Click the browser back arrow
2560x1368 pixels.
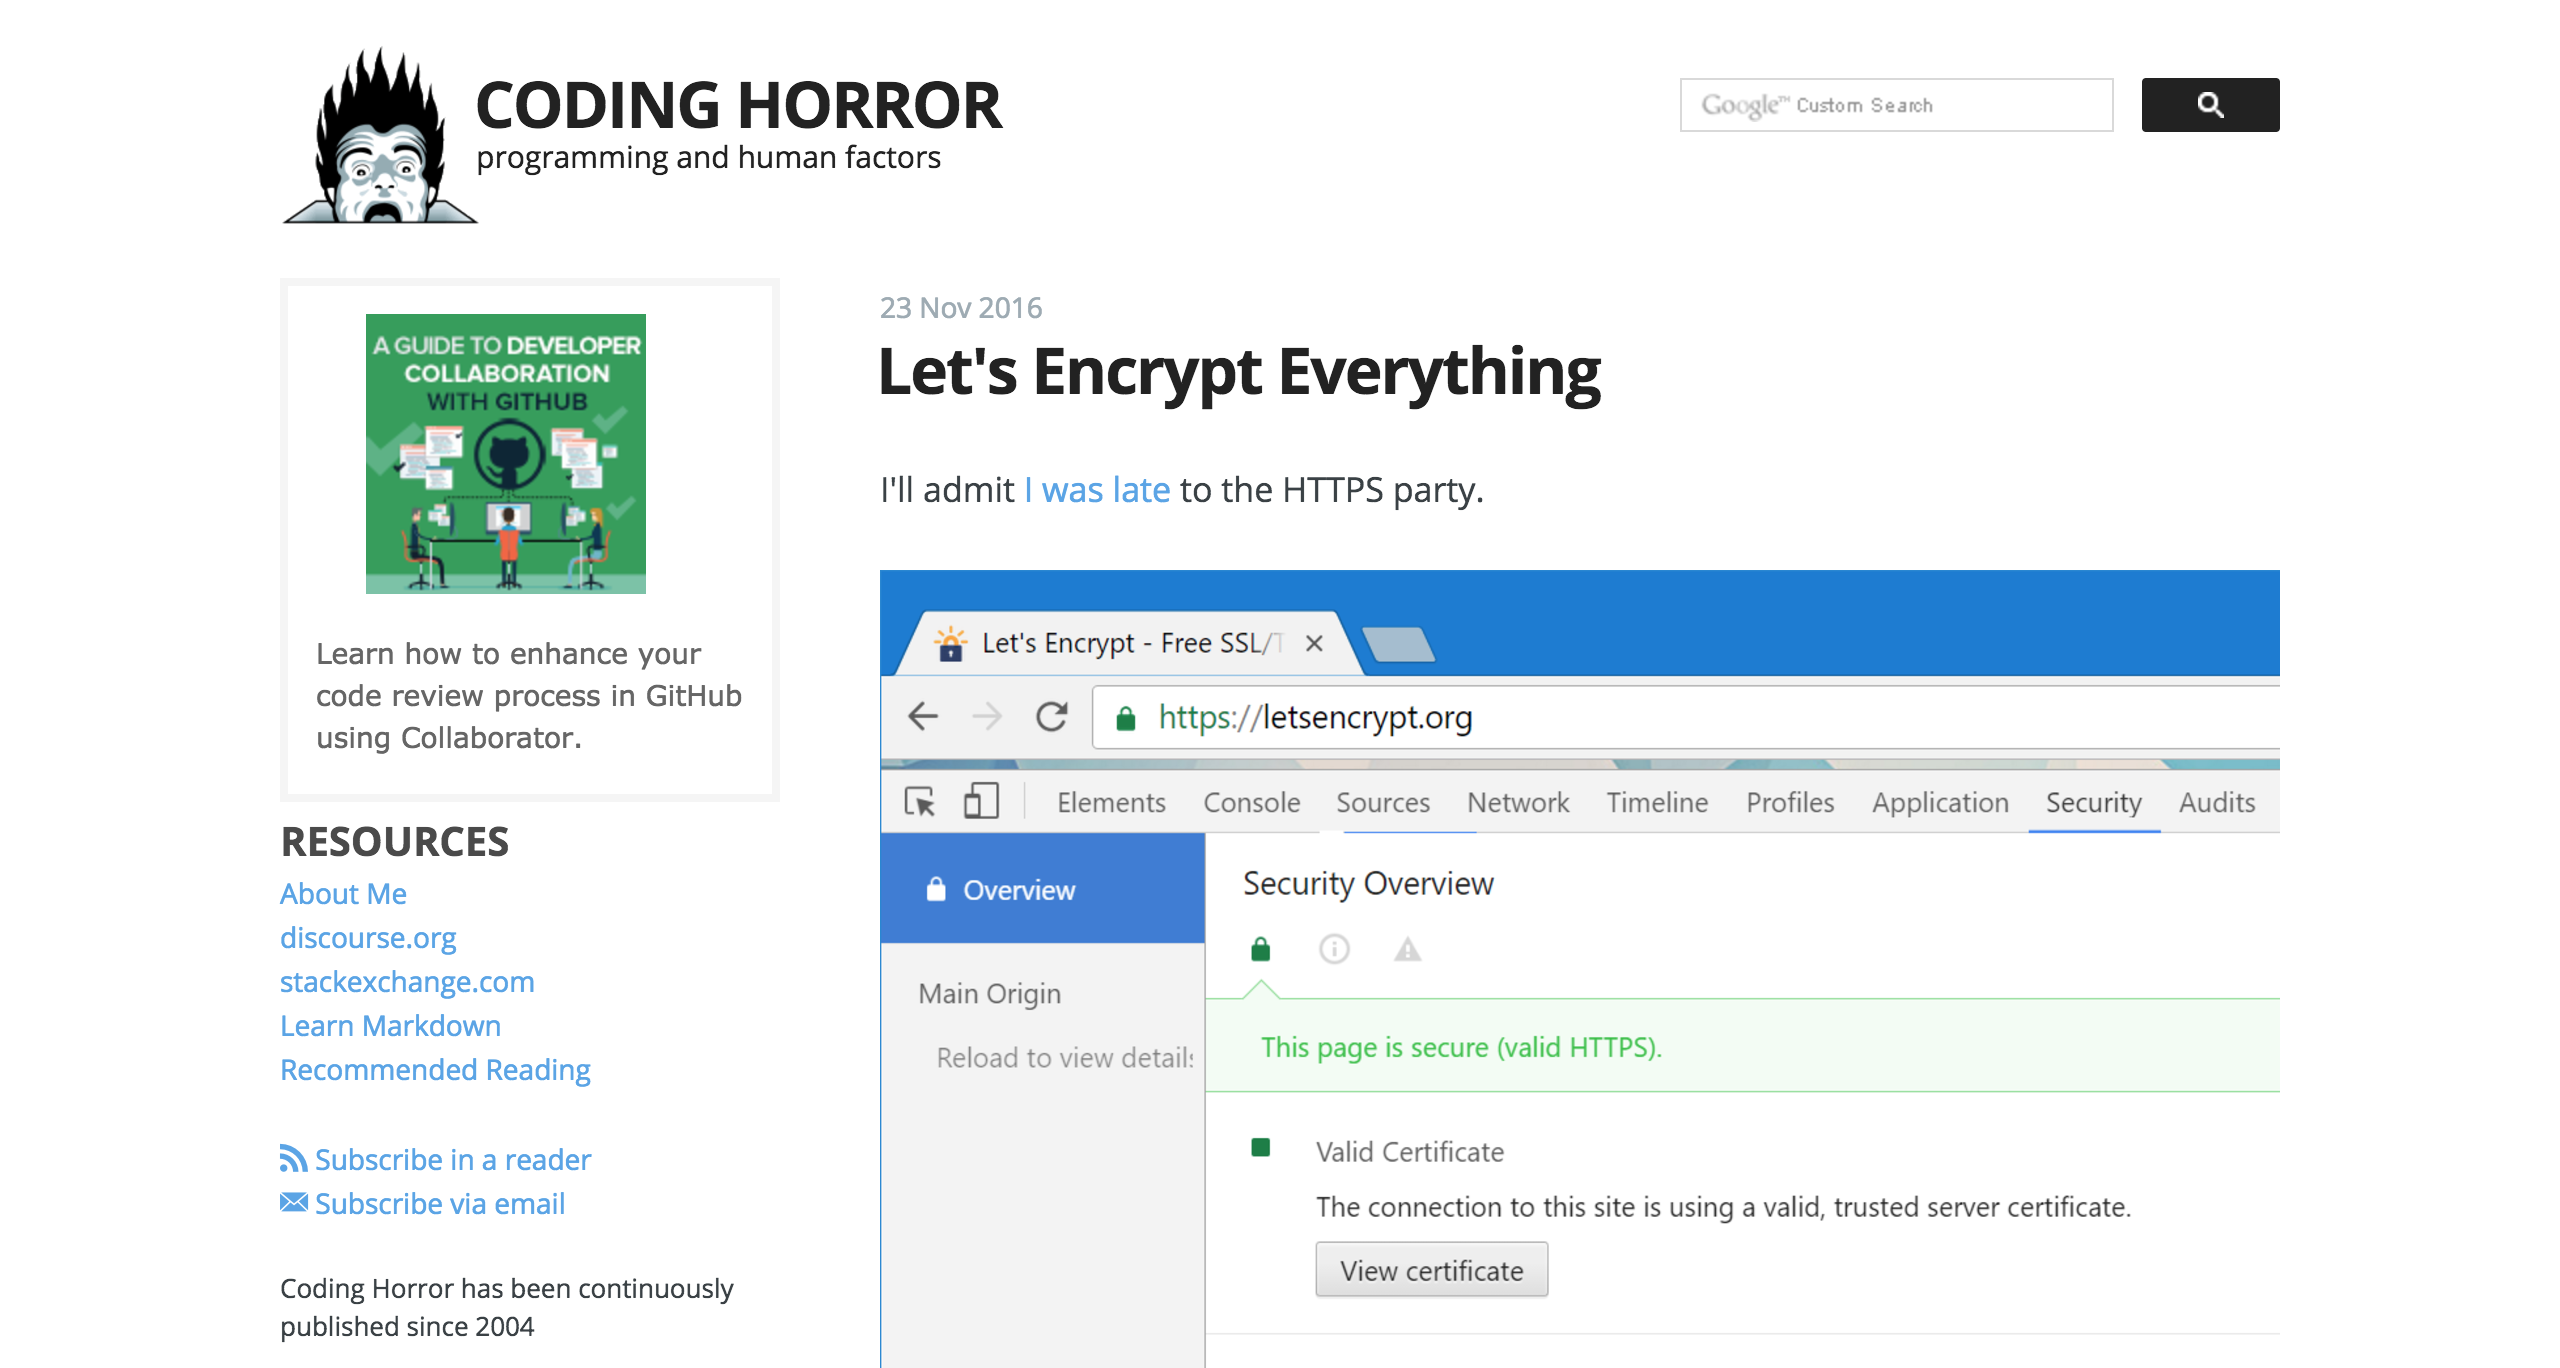(x=922, y=716)
